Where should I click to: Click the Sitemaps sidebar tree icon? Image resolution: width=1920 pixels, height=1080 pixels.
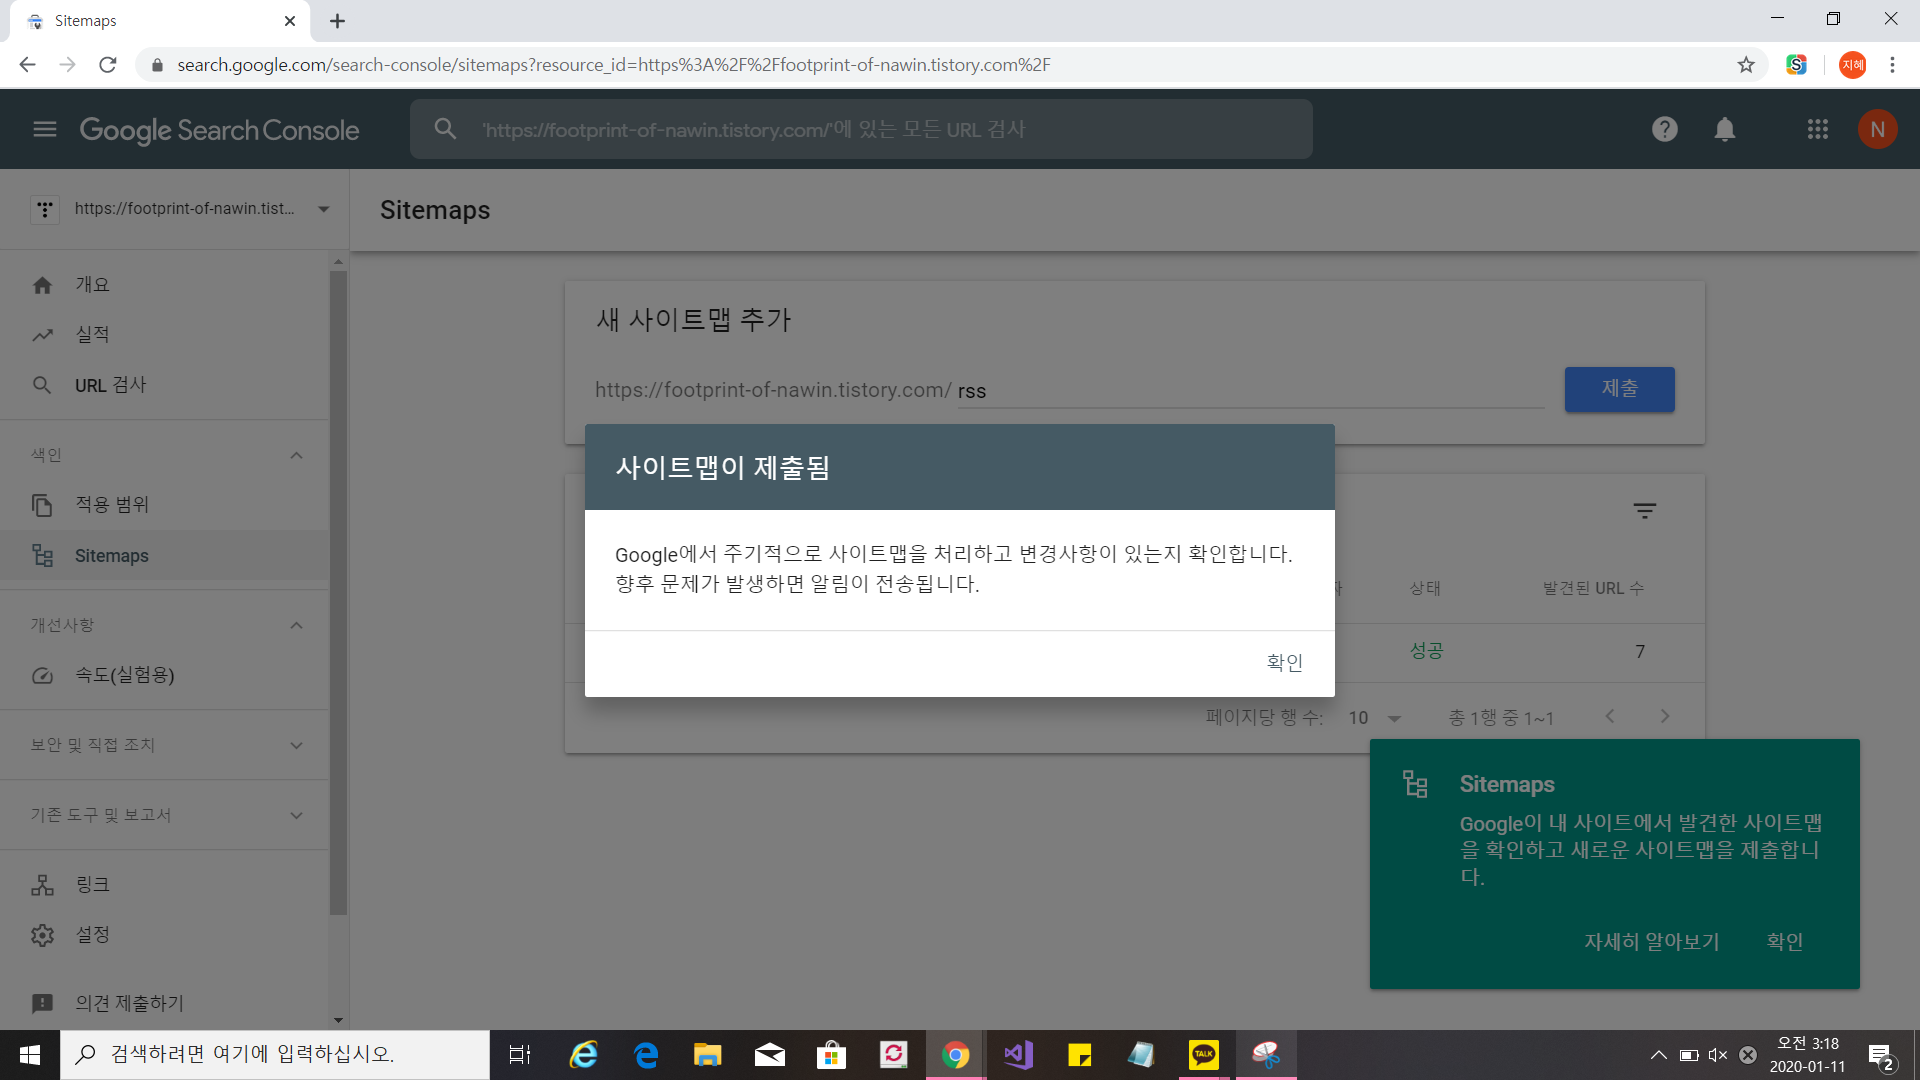tap(42, 555)
